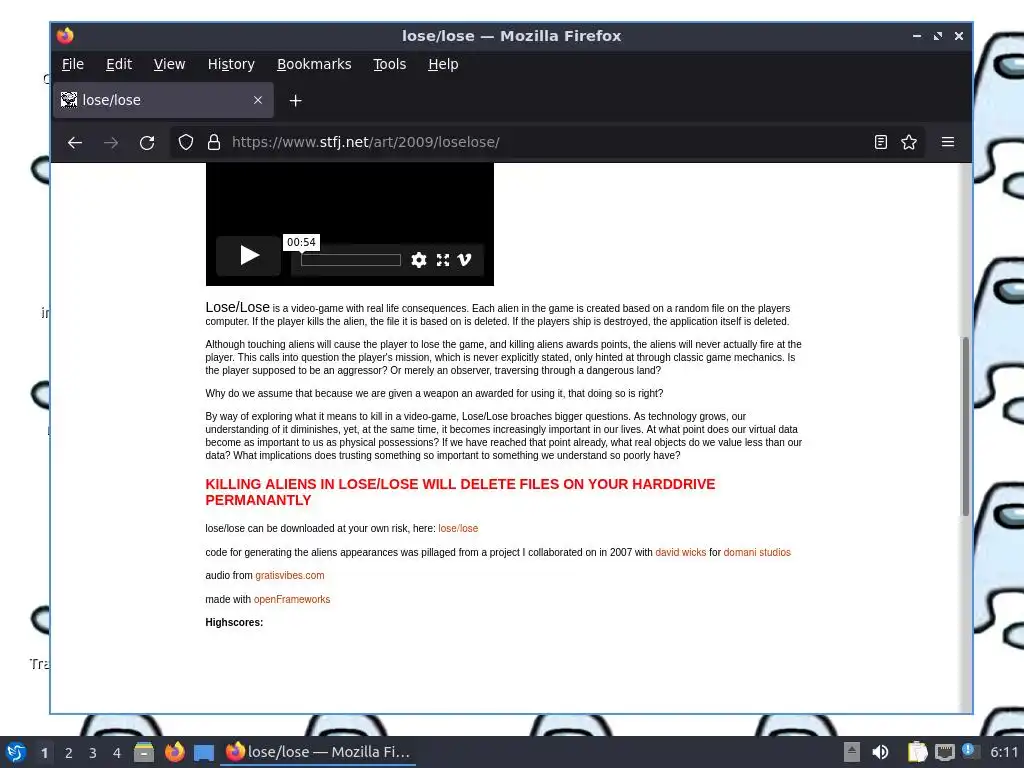Launch Firefox from the taskbar quicklaunch

pyautogui.click(x=174, y=752)
